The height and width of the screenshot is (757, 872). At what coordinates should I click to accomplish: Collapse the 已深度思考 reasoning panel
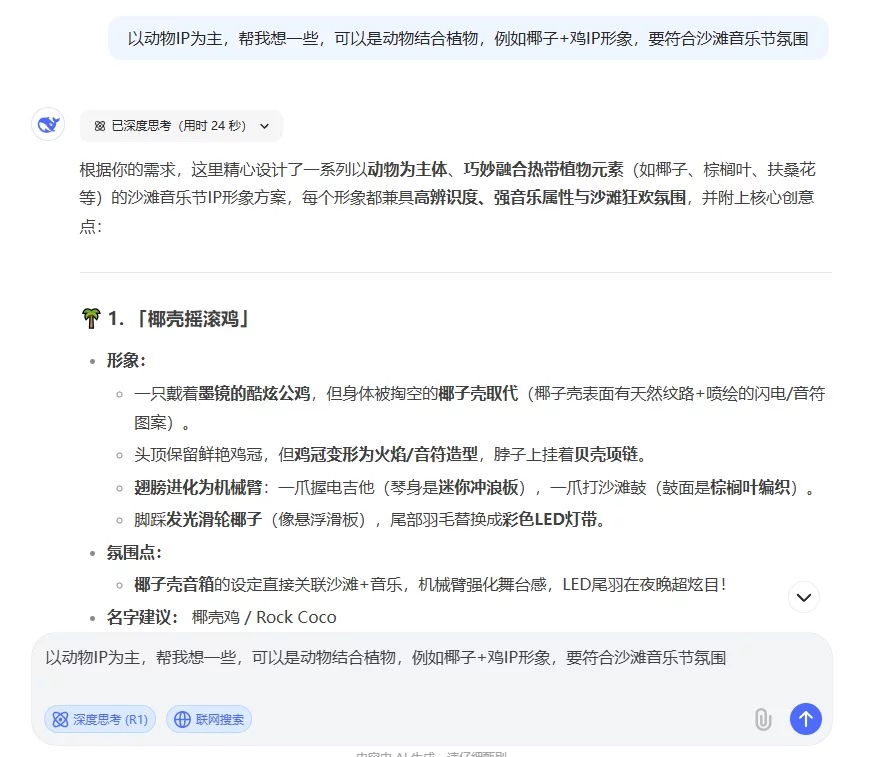[x=180, y=125]
